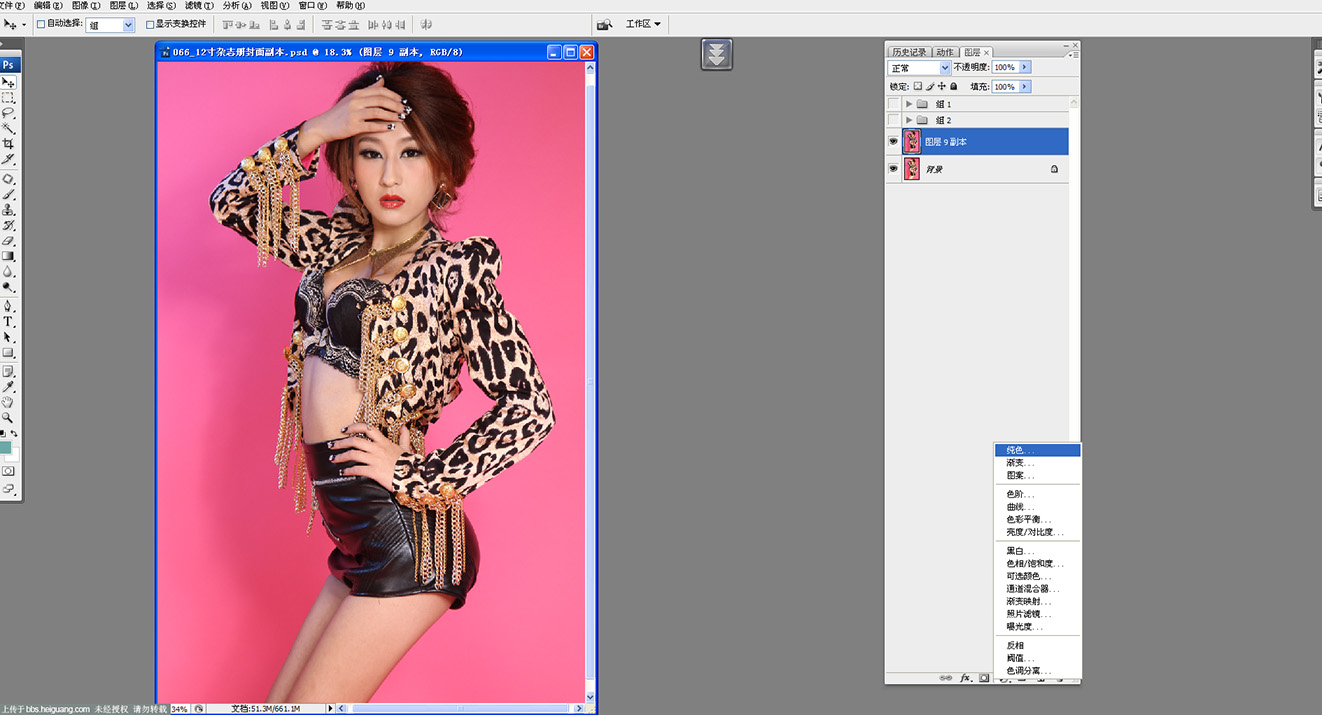The image size is (1322, 715).
Task: Click the link layers button
Action: click(x=945, y=678)
